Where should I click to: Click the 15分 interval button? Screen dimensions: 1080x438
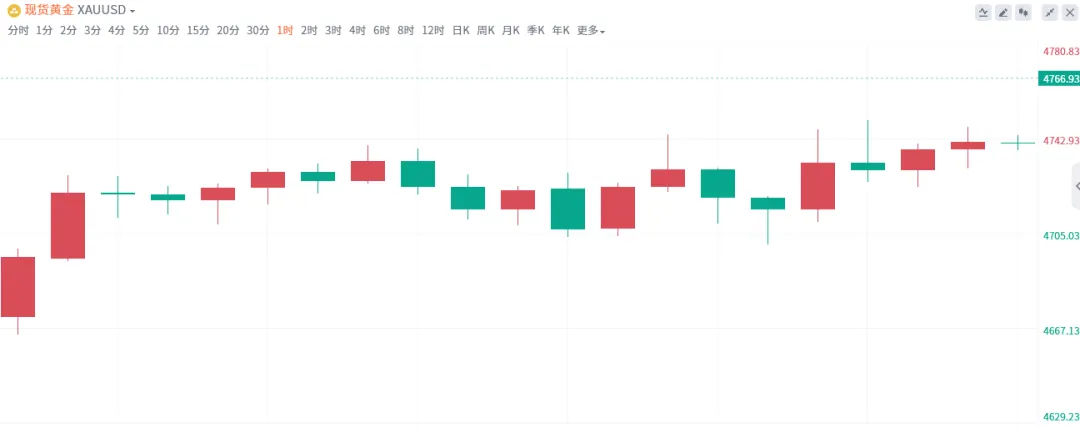198,31
